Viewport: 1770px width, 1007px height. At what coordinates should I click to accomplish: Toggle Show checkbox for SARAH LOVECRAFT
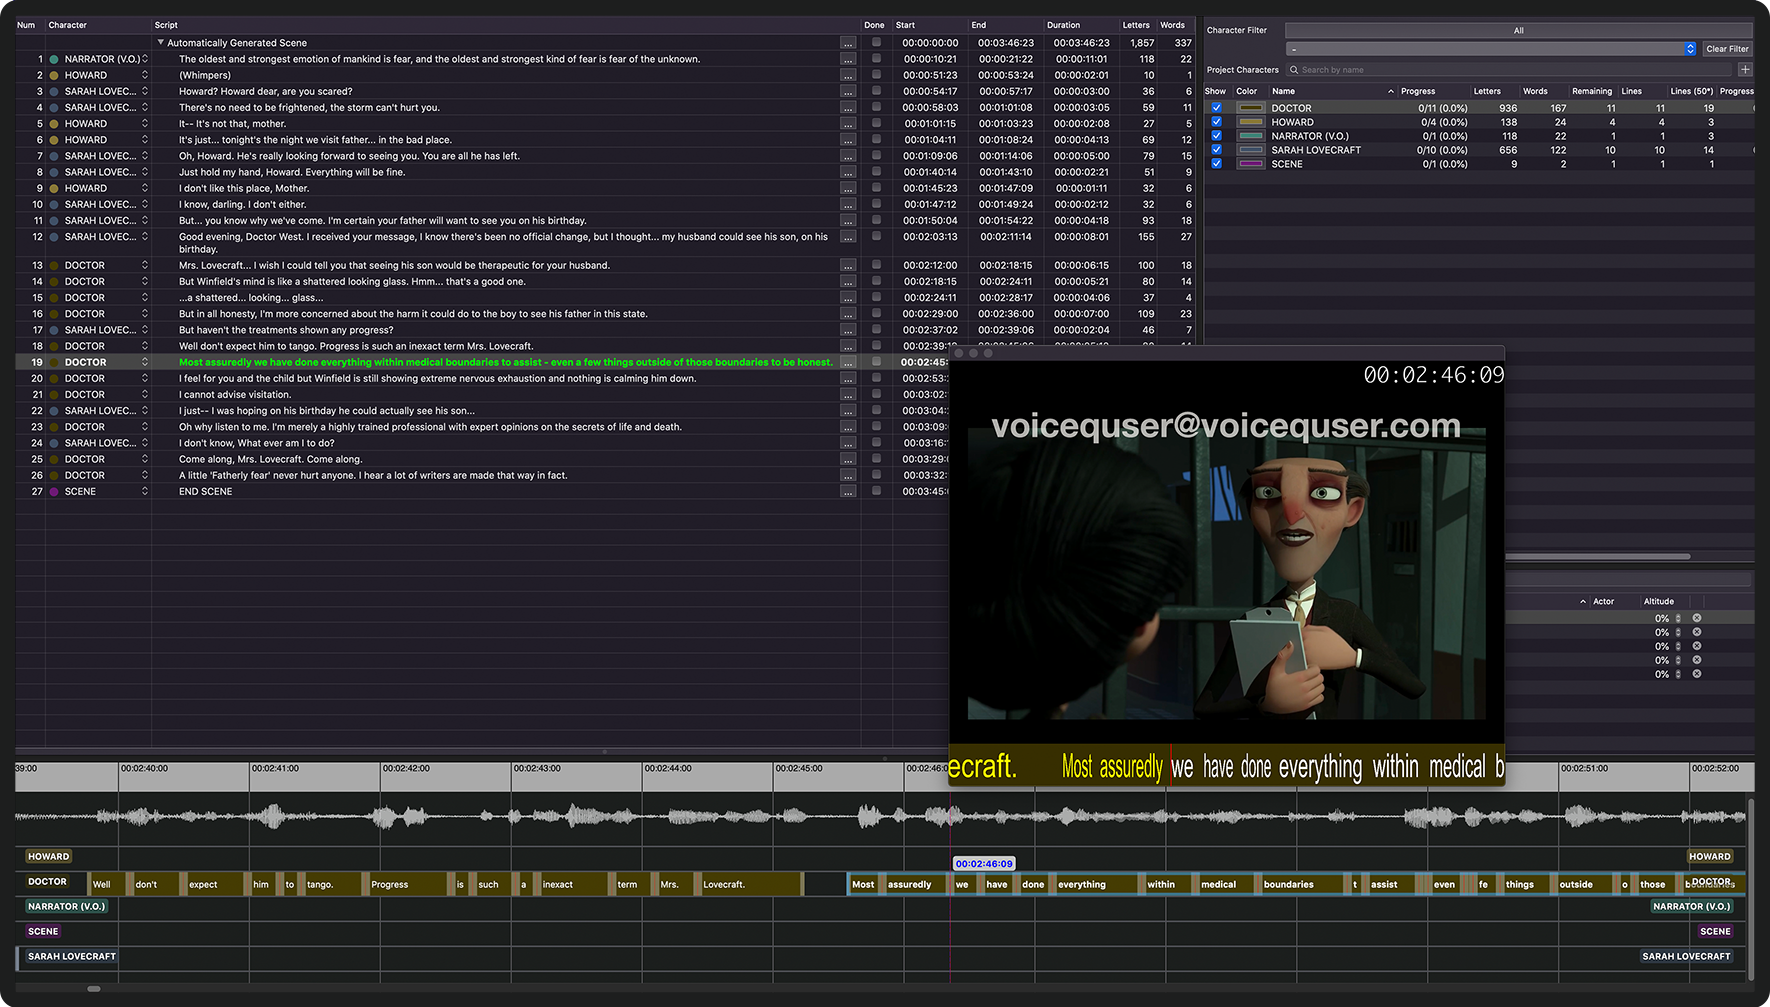pos(1216,150)
